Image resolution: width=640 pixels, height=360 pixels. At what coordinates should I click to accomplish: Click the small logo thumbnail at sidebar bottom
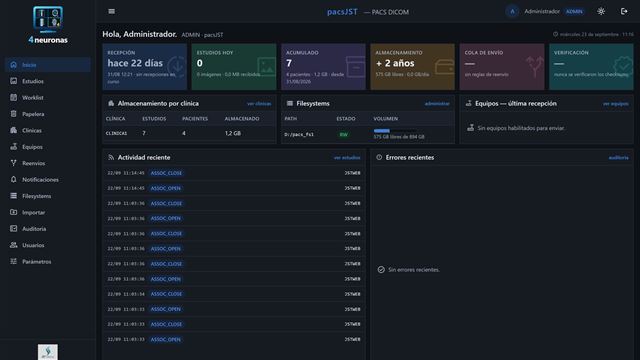[x=48, y=352]
